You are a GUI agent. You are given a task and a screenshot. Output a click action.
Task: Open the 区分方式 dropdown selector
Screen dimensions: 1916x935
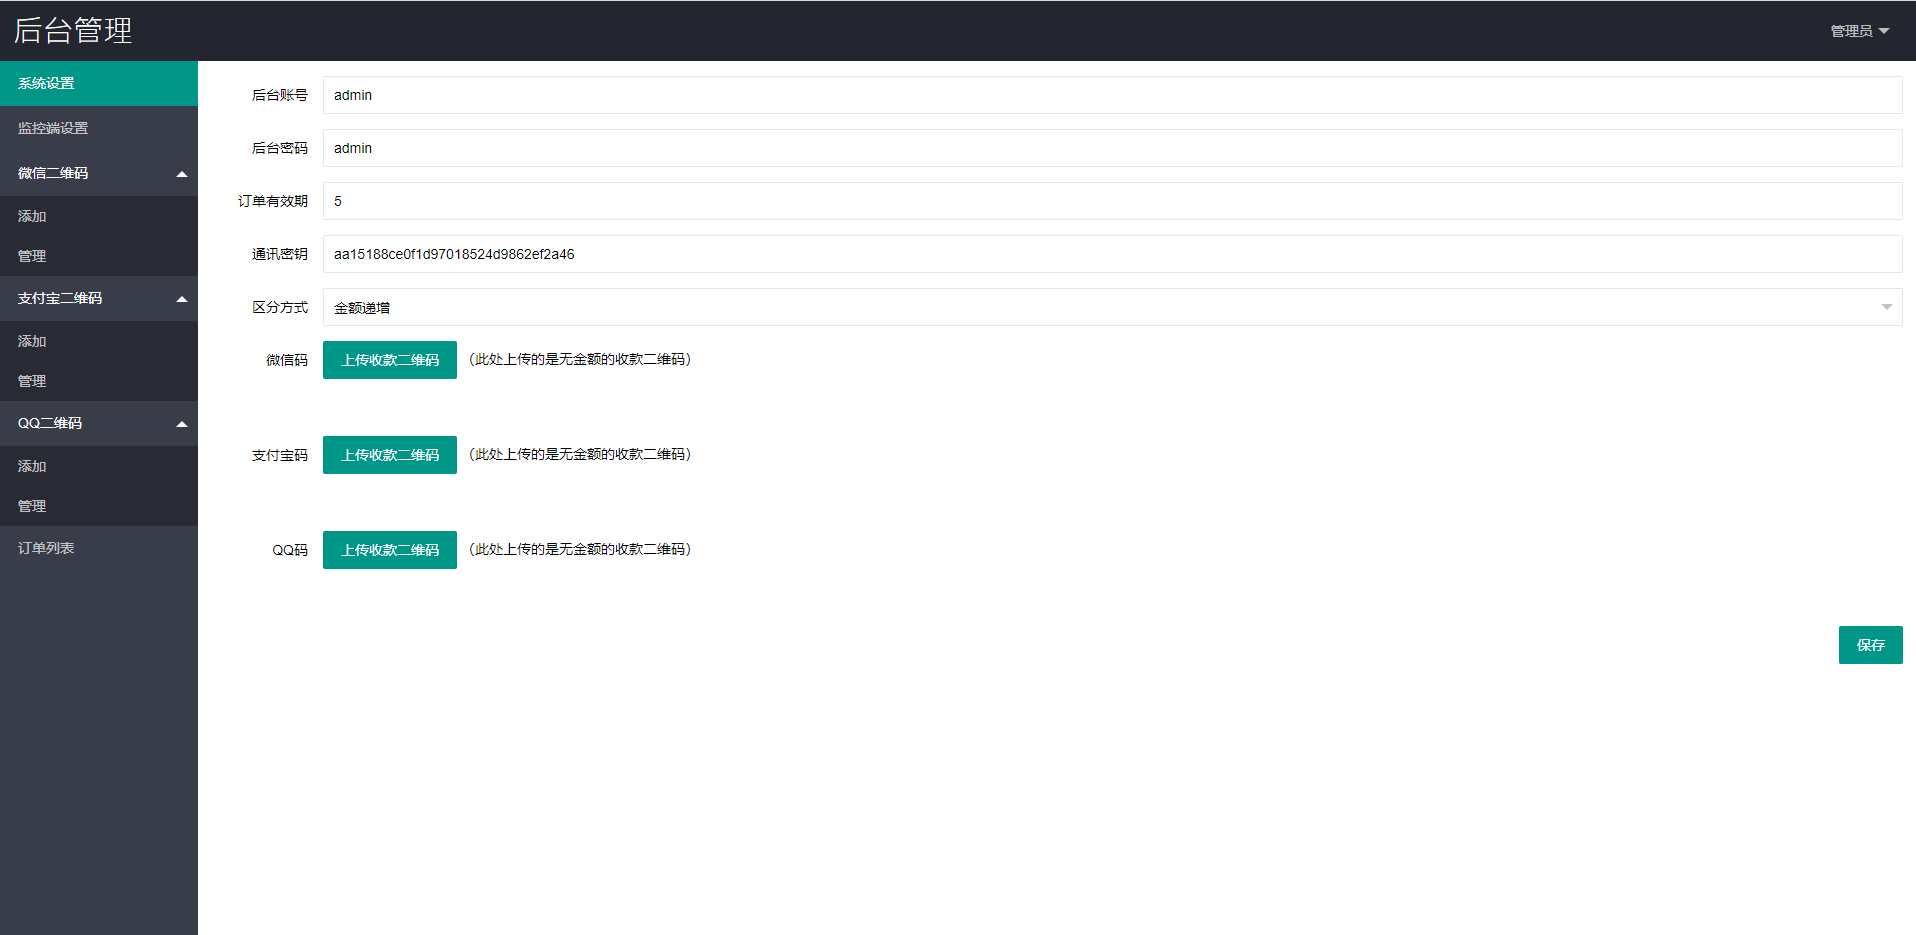click(1112, 307)
